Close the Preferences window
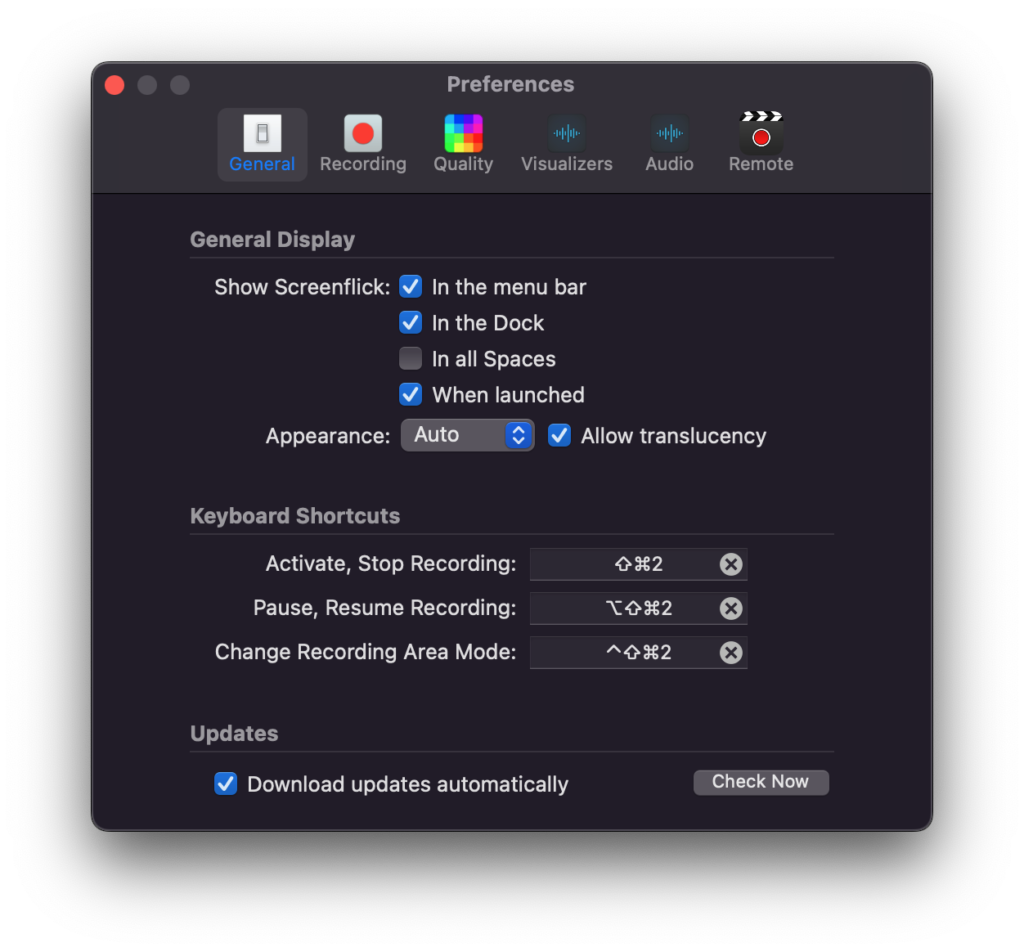 [x=115, y=85]
